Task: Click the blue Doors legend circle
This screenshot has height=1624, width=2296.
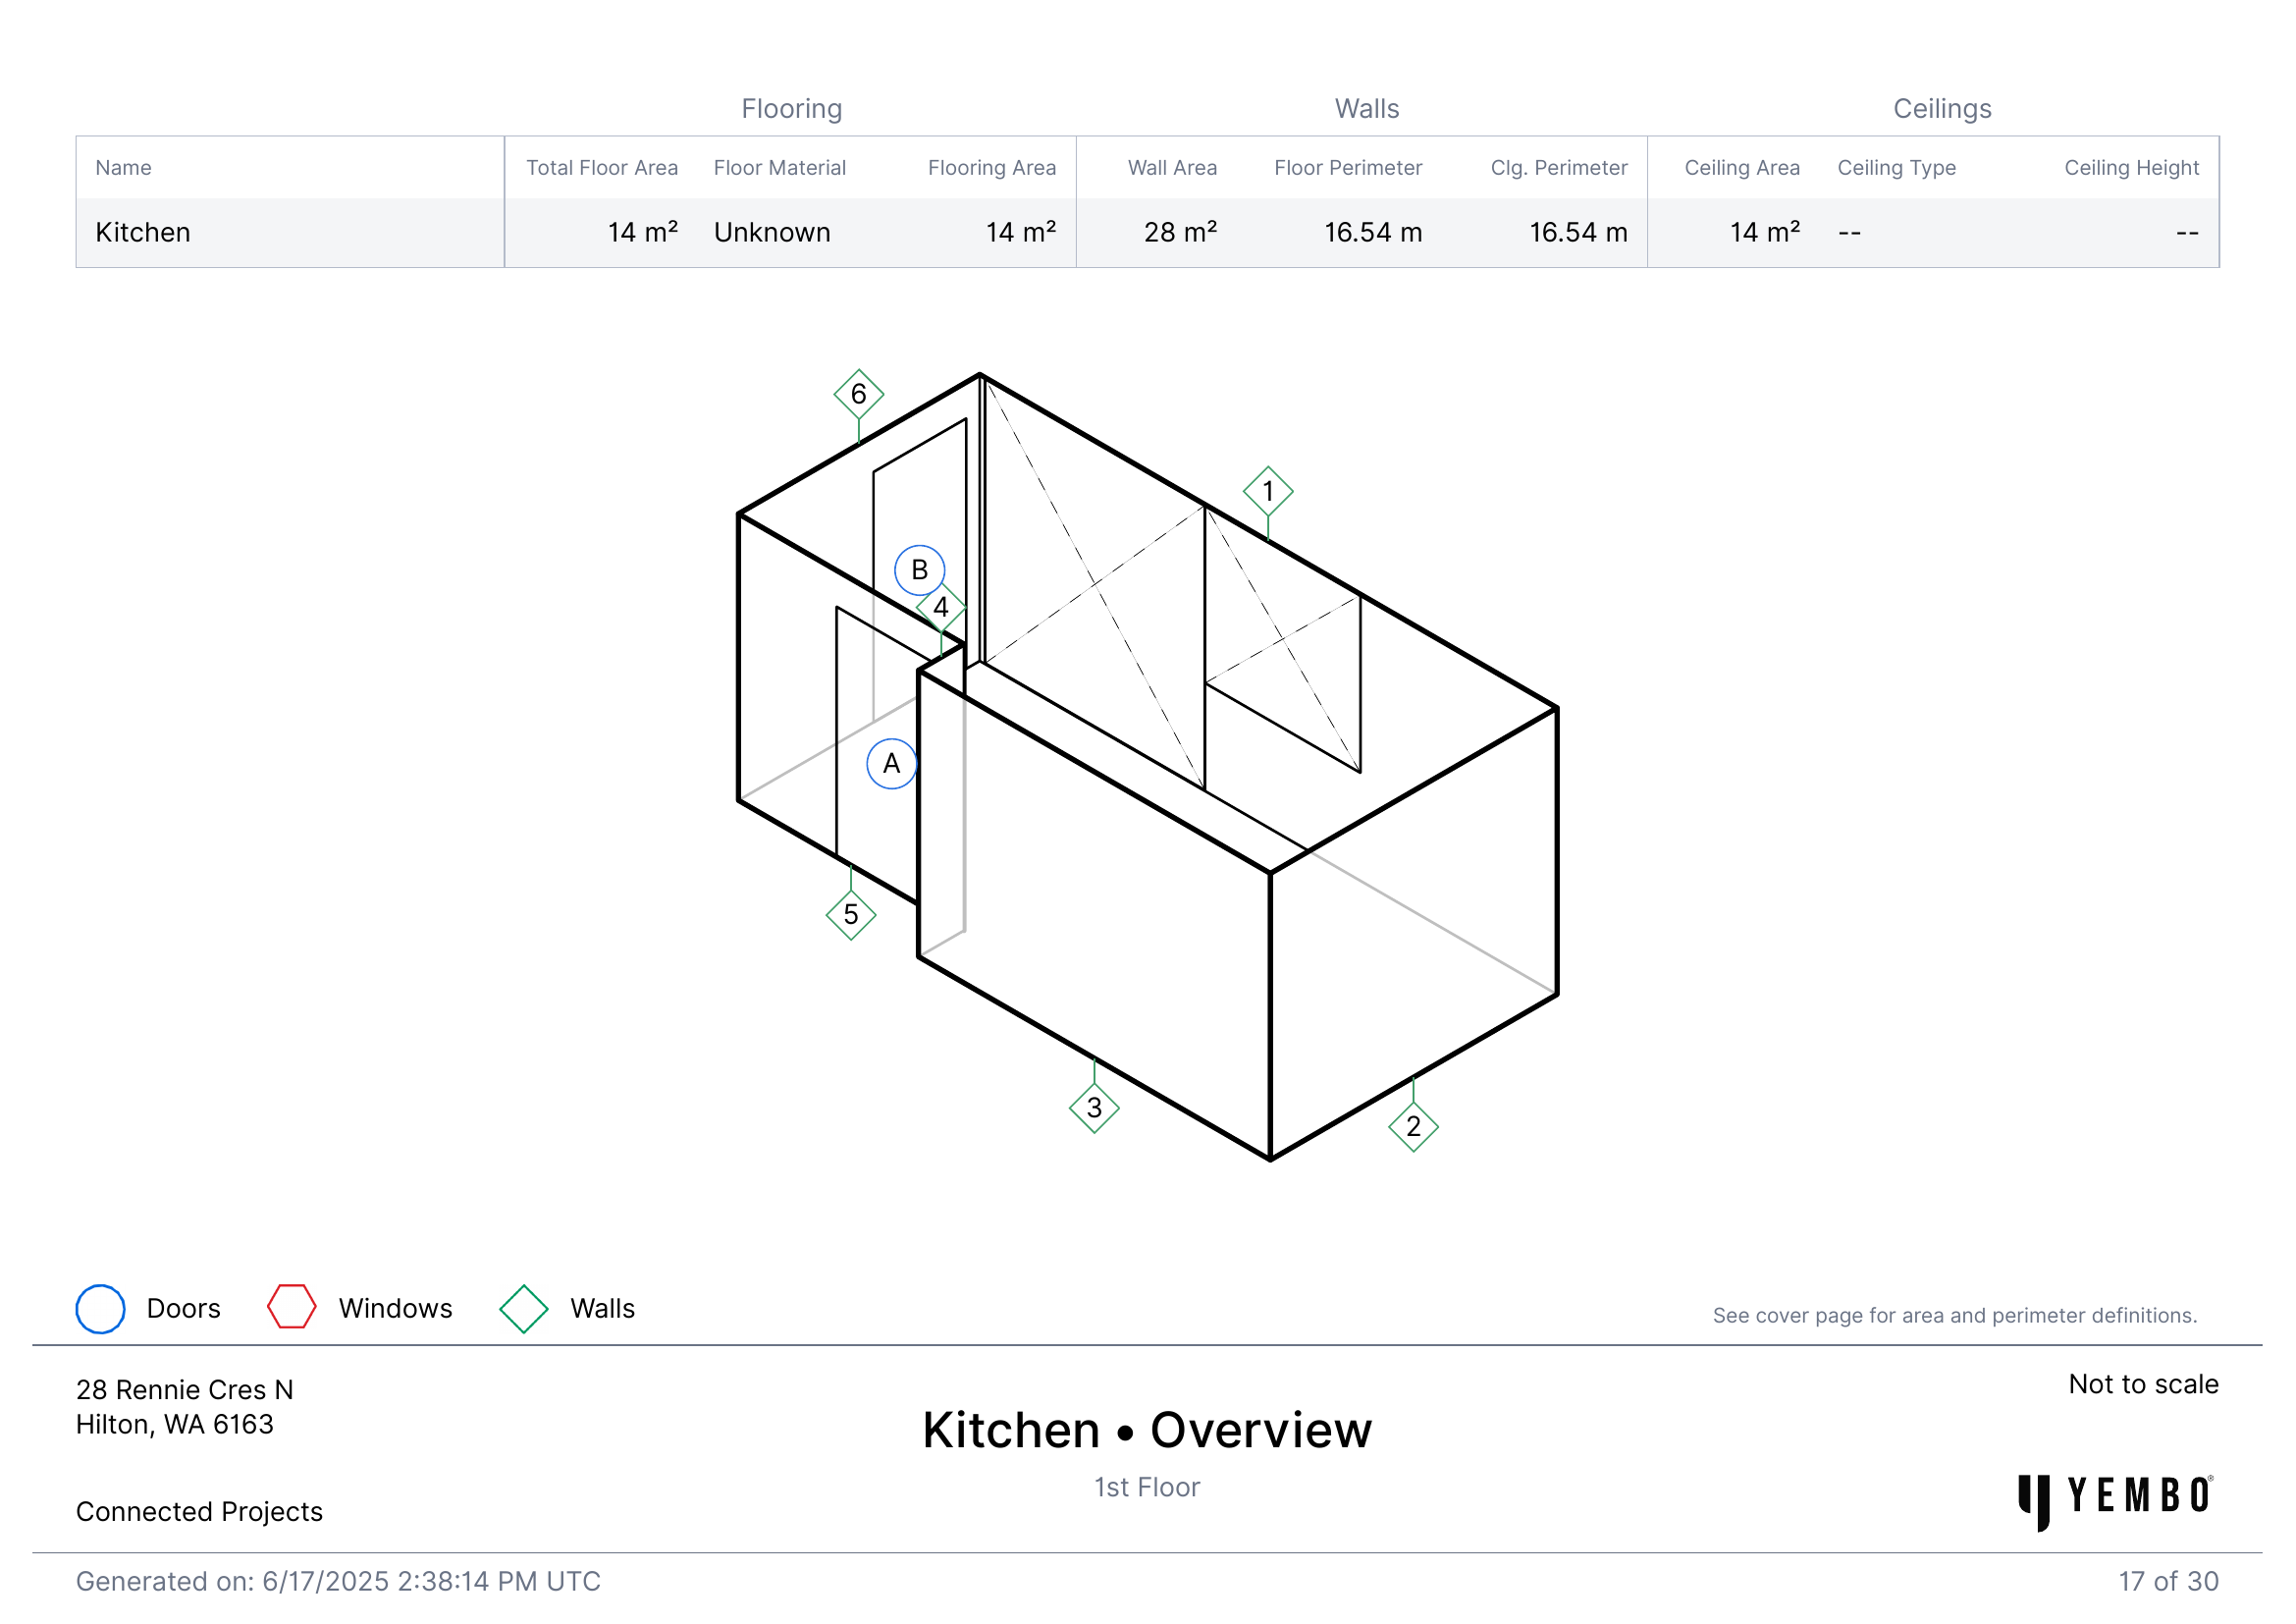Action: 101,1309
